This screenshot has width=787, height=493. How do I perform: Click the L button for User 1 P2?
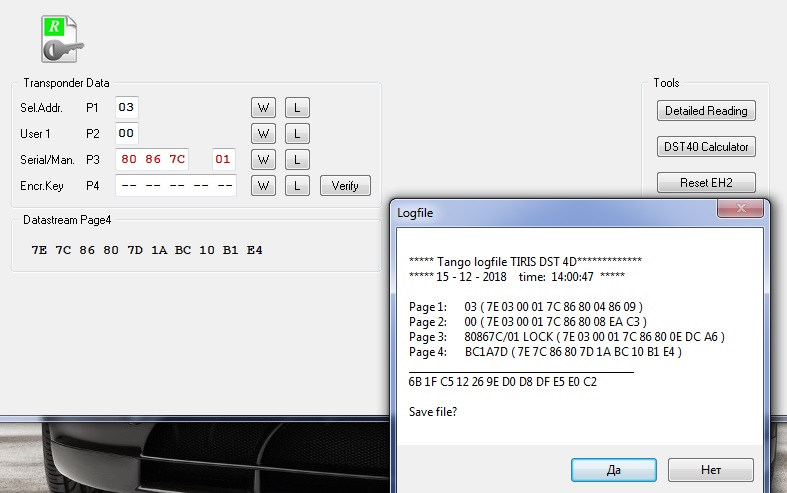[297, 134]
